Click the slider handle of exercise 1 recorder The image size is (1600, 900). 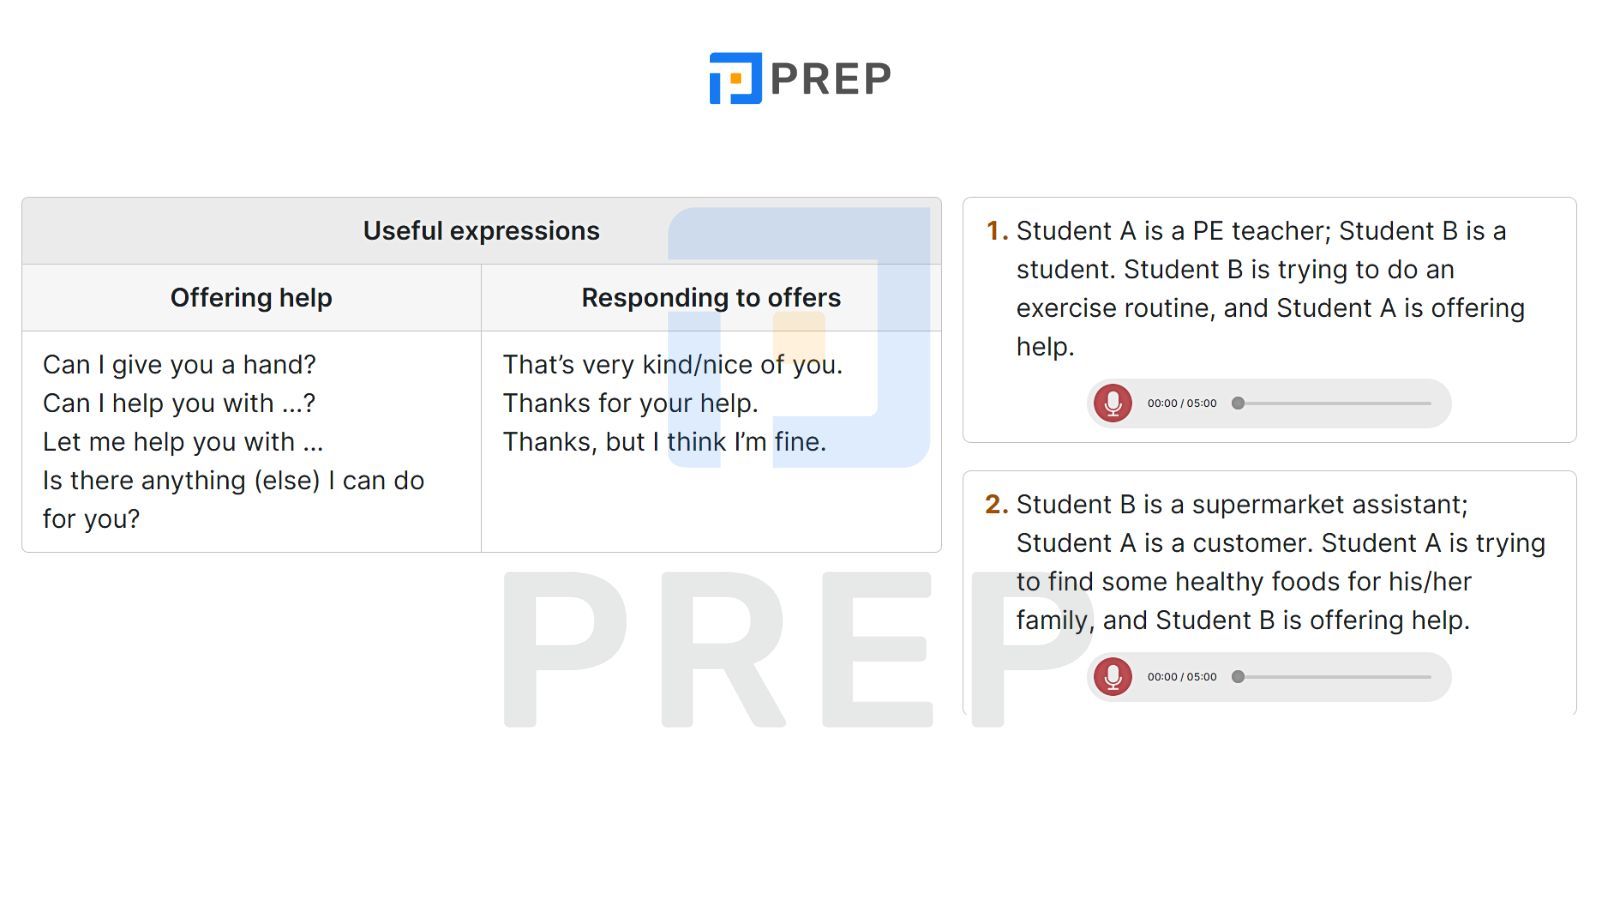tap(1238, 403)
